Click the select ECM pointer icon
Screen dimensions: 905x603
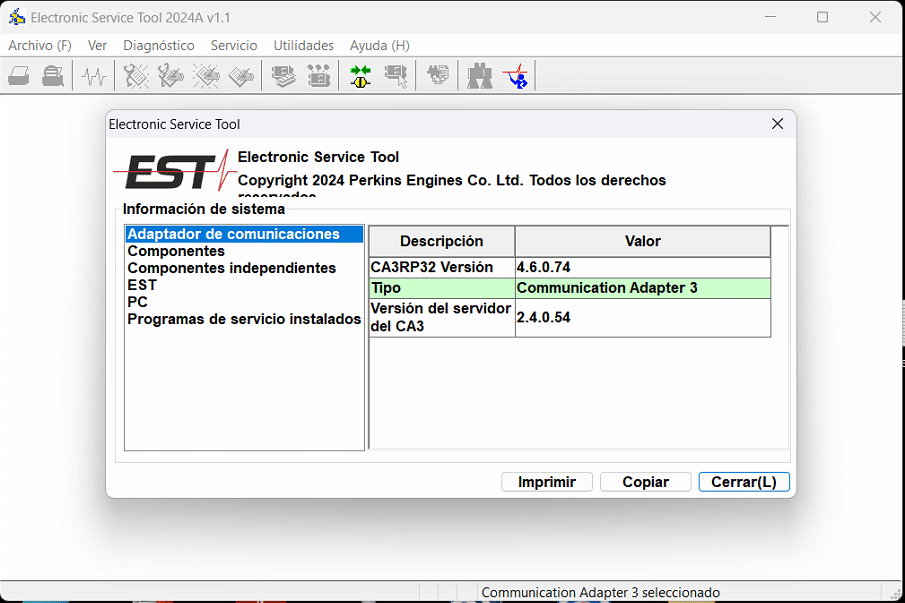point(395,75)
